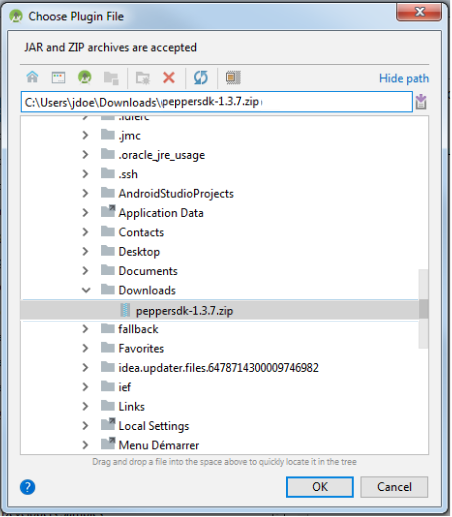Open help with the question mark icon

click(x=28, y=487)
